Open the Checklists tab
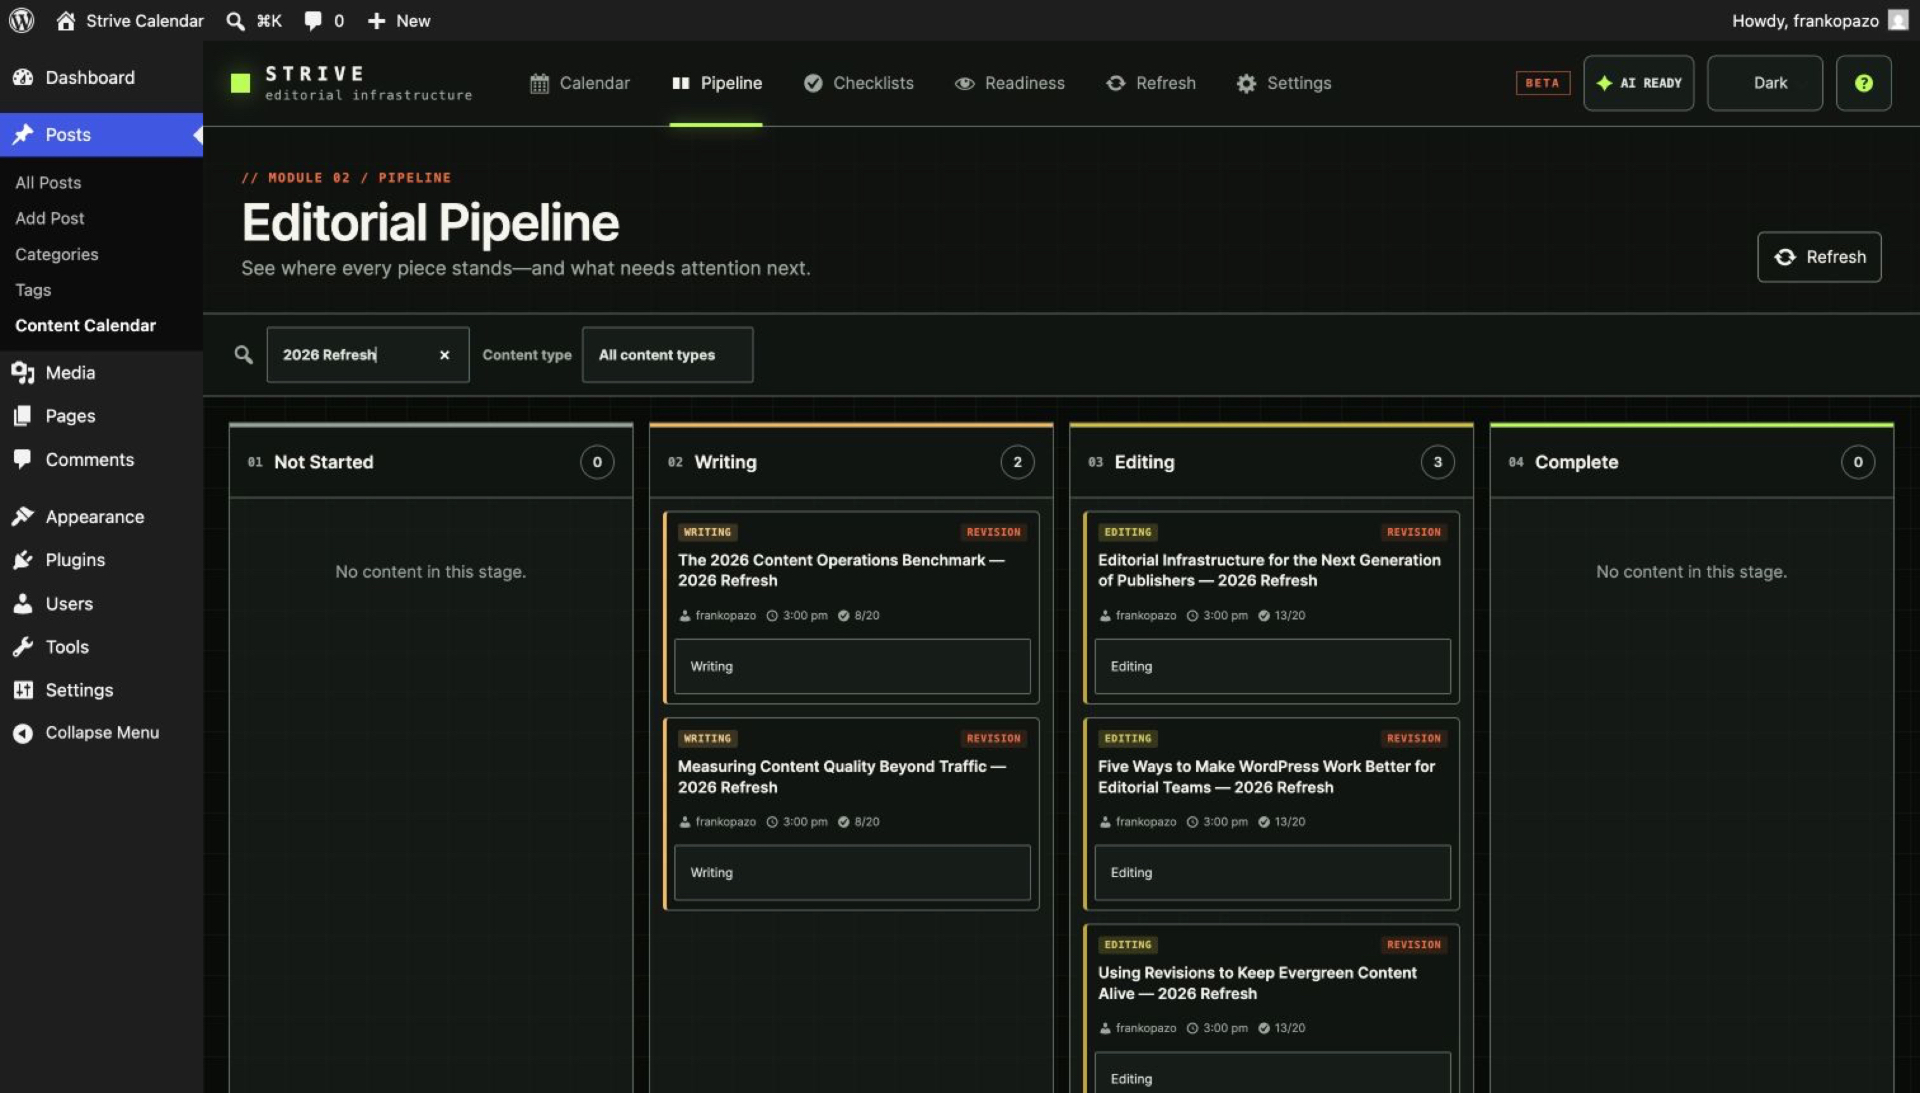Screen dimensions: 1920x1093 (858, 83)
